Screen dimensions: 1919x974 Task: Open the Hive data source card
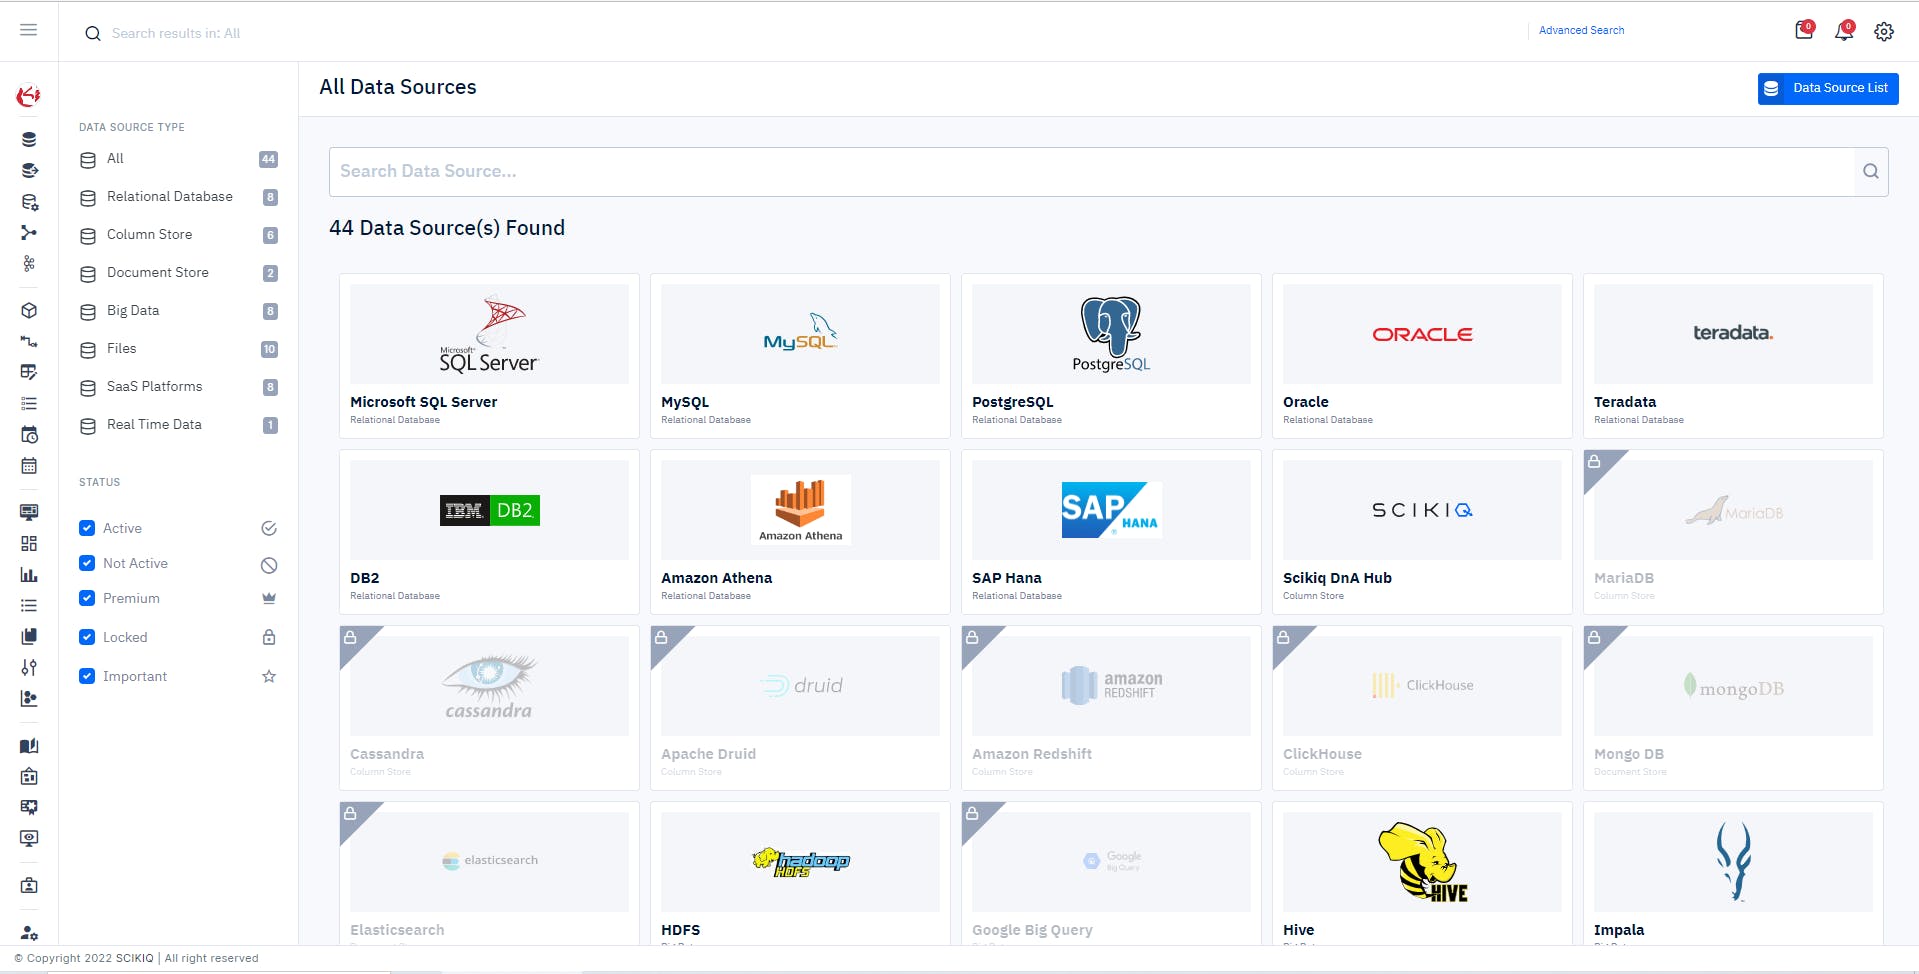[1422, 874]
